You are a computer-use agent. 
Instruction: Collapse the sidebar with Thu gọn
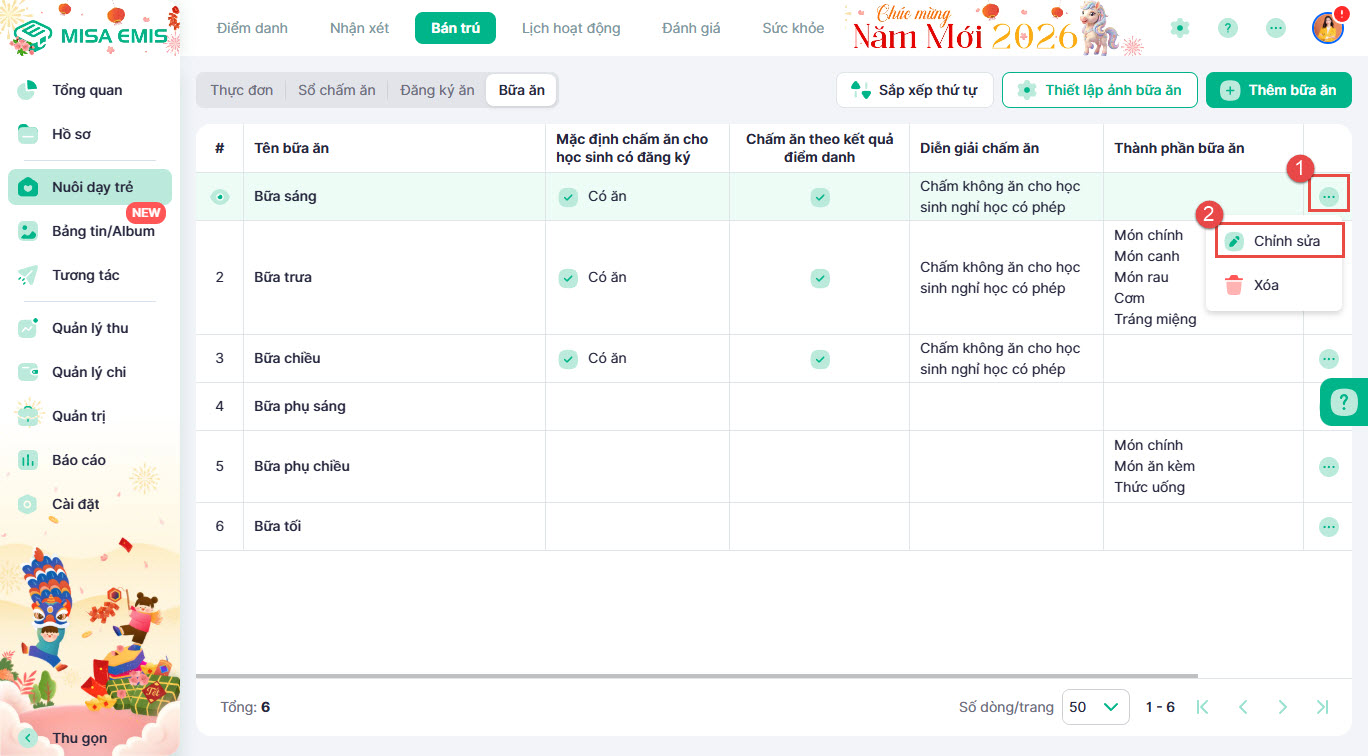pyautogui.click(x=80, y=738)
